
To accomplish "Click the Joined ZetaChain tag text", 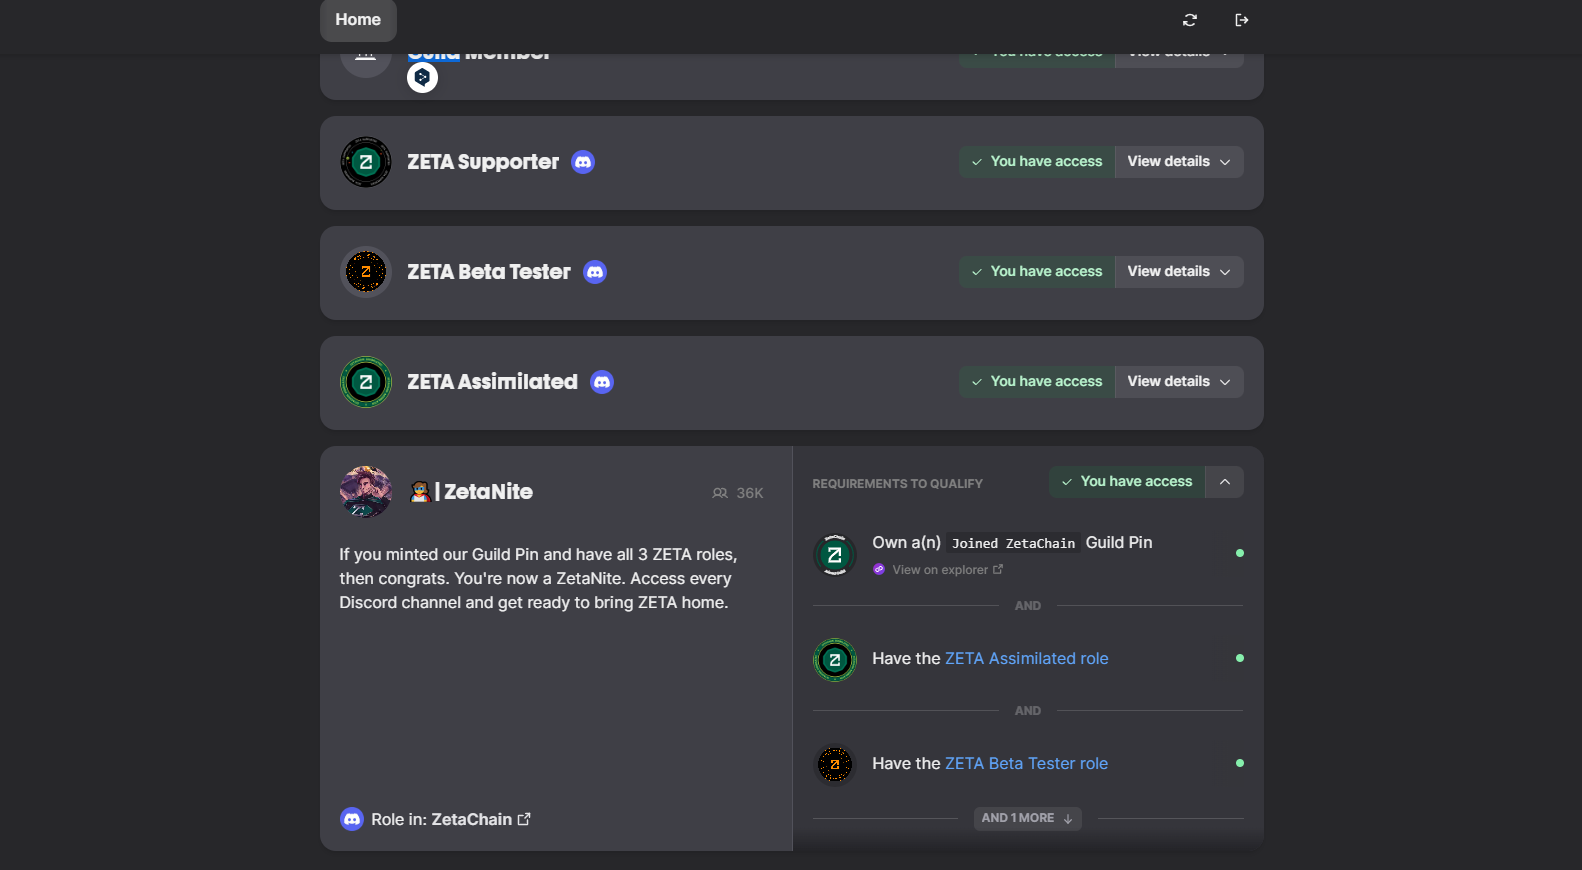I will pos(1013,544).
